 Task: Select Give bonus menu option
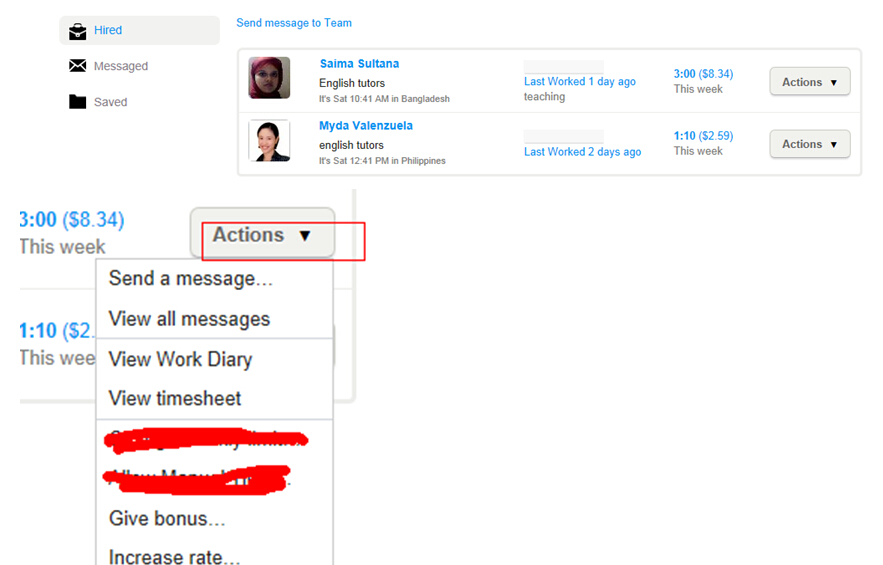[167, 518]
